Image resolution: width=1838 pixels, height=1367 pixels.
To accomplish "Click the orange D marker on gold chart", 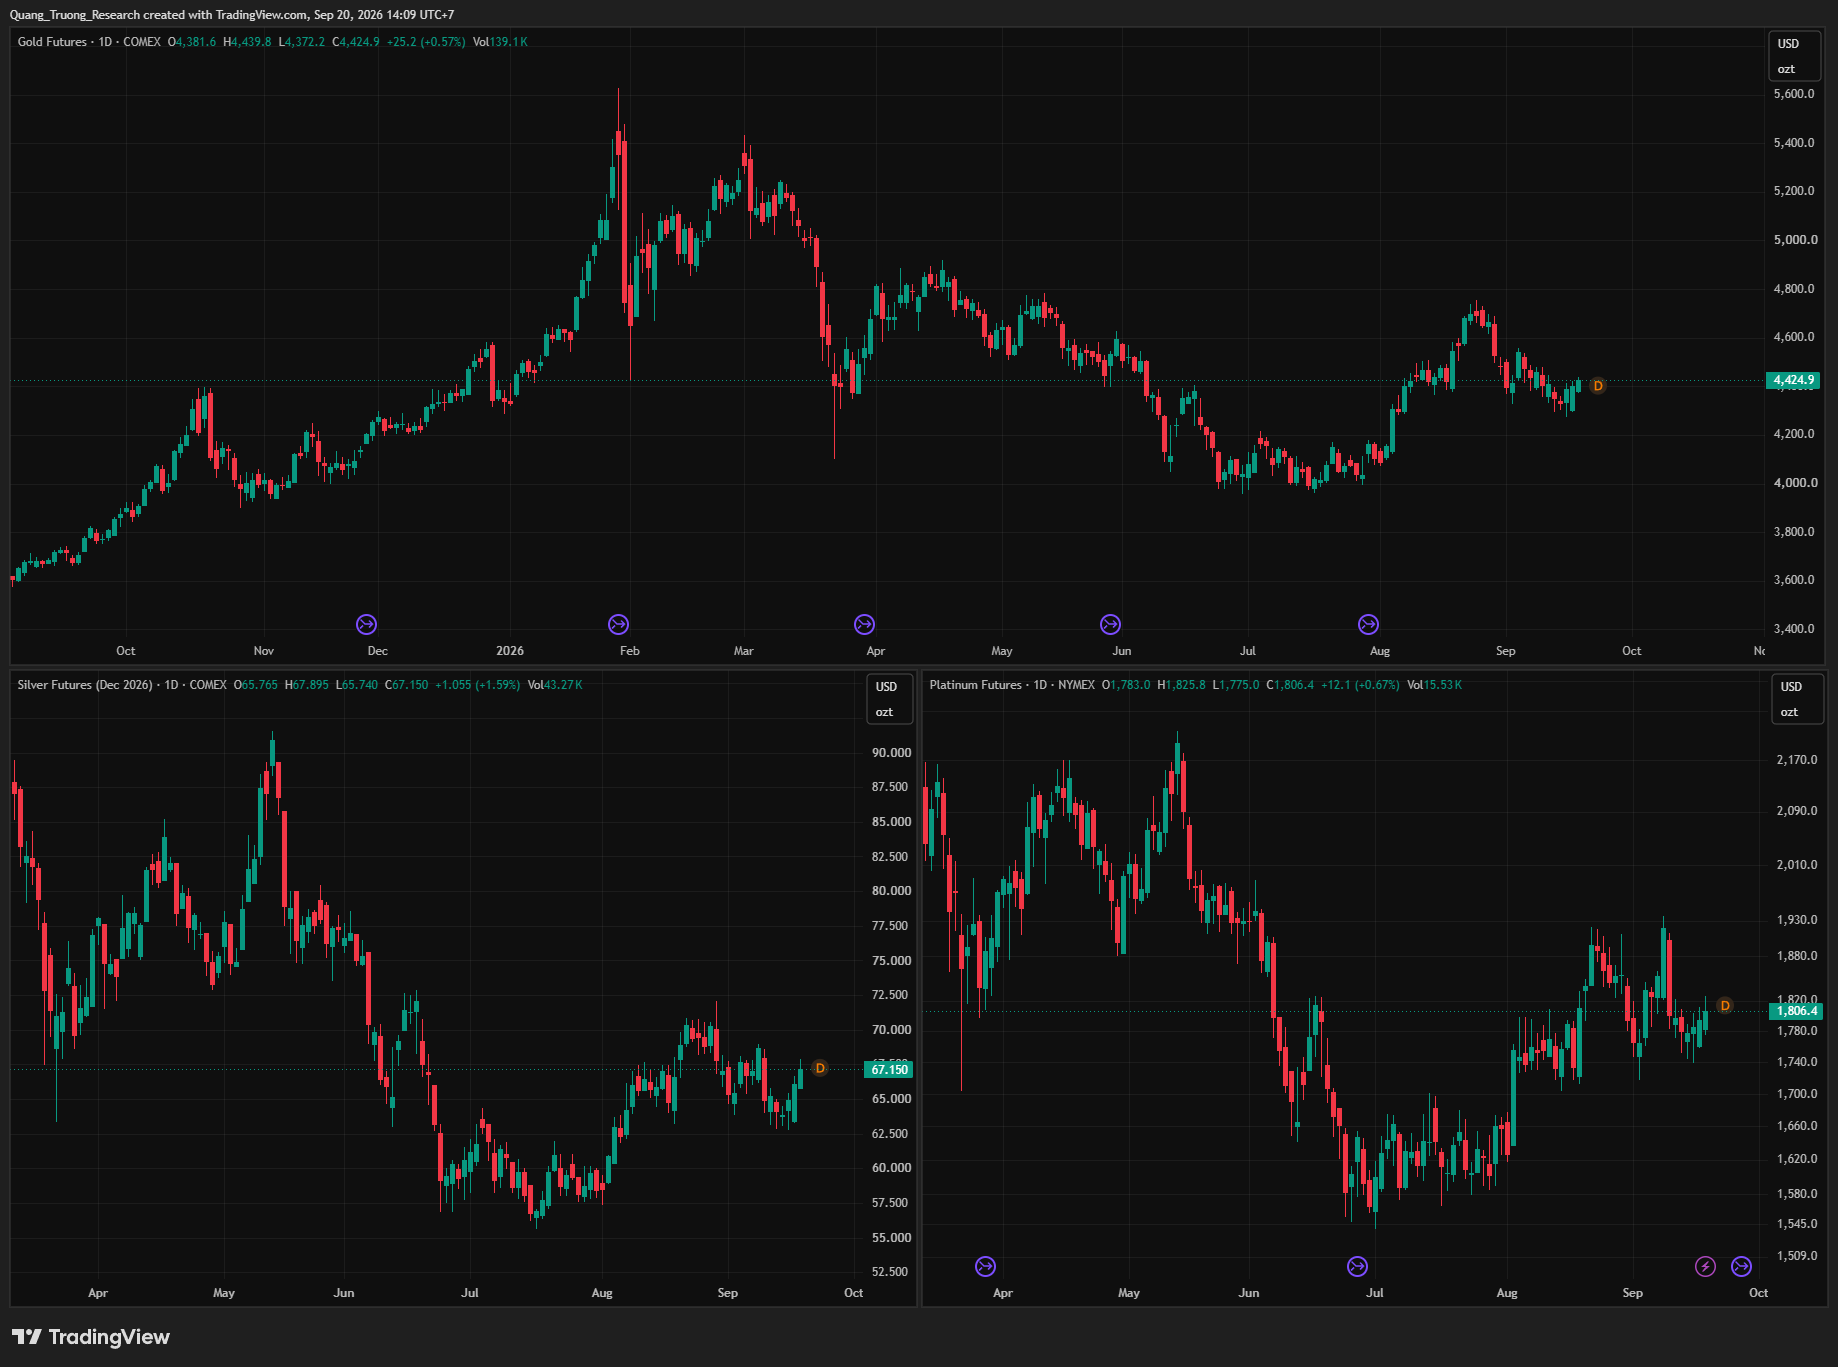I will coord(1598,386).
